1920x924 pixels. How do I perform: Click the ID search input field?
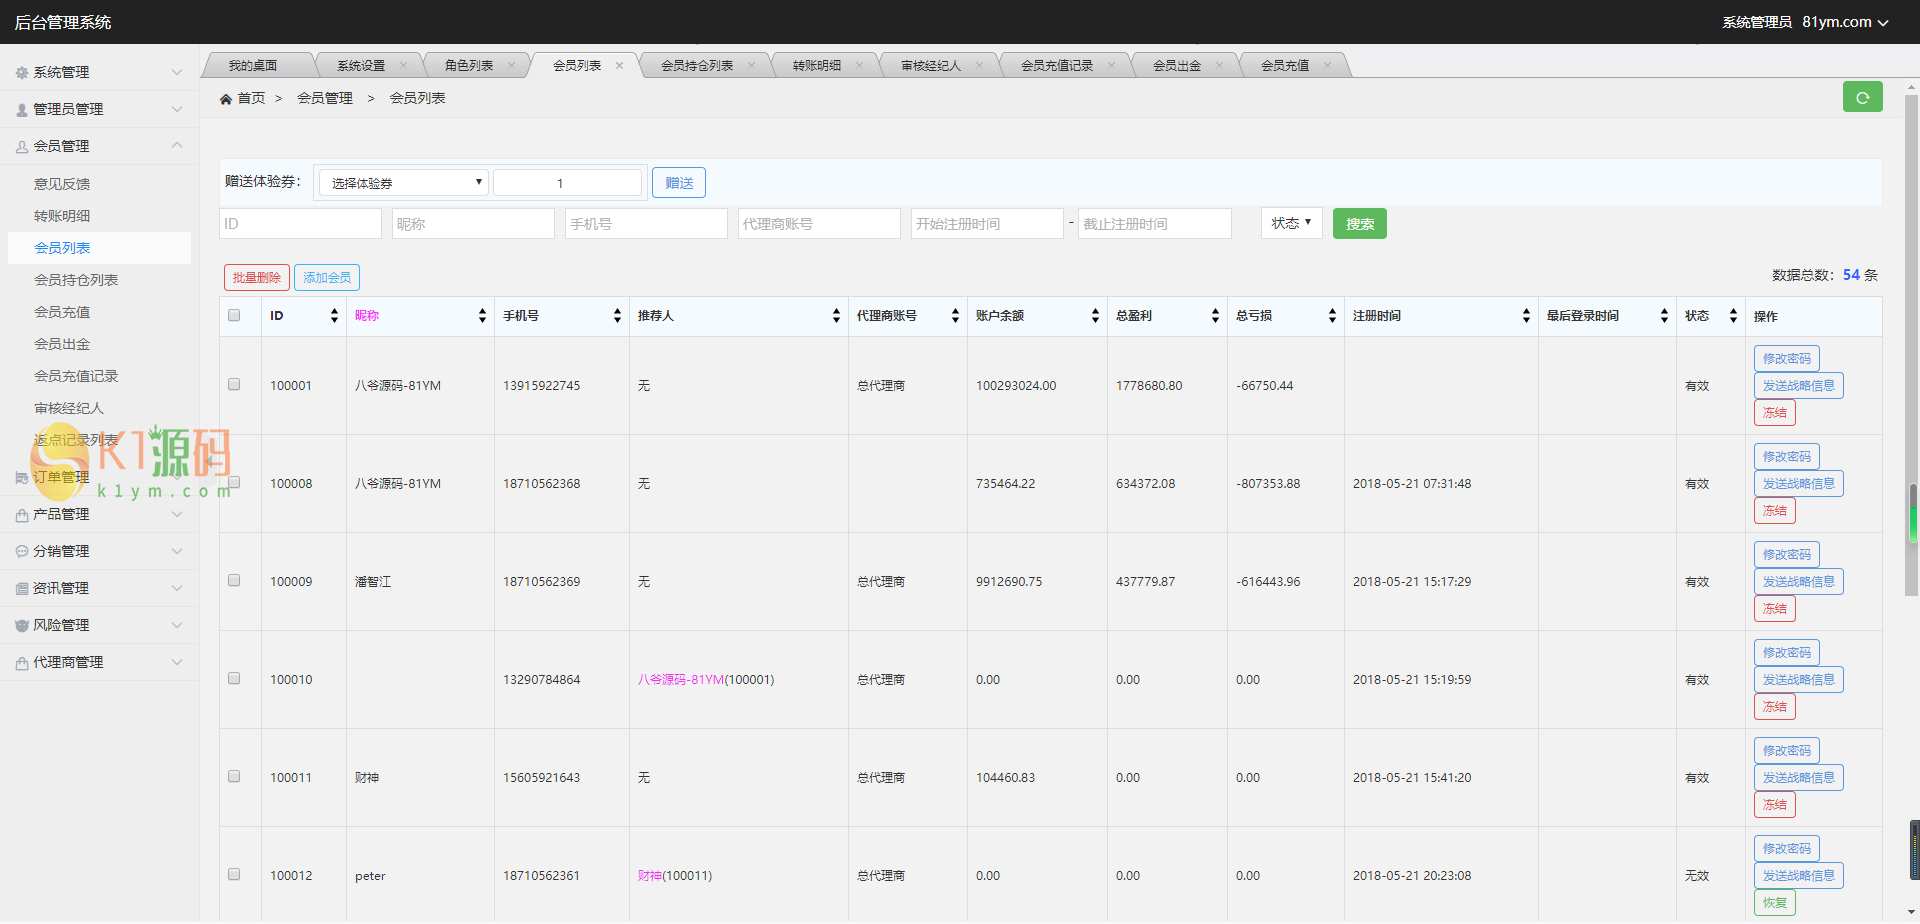click(x=300, y=224)
